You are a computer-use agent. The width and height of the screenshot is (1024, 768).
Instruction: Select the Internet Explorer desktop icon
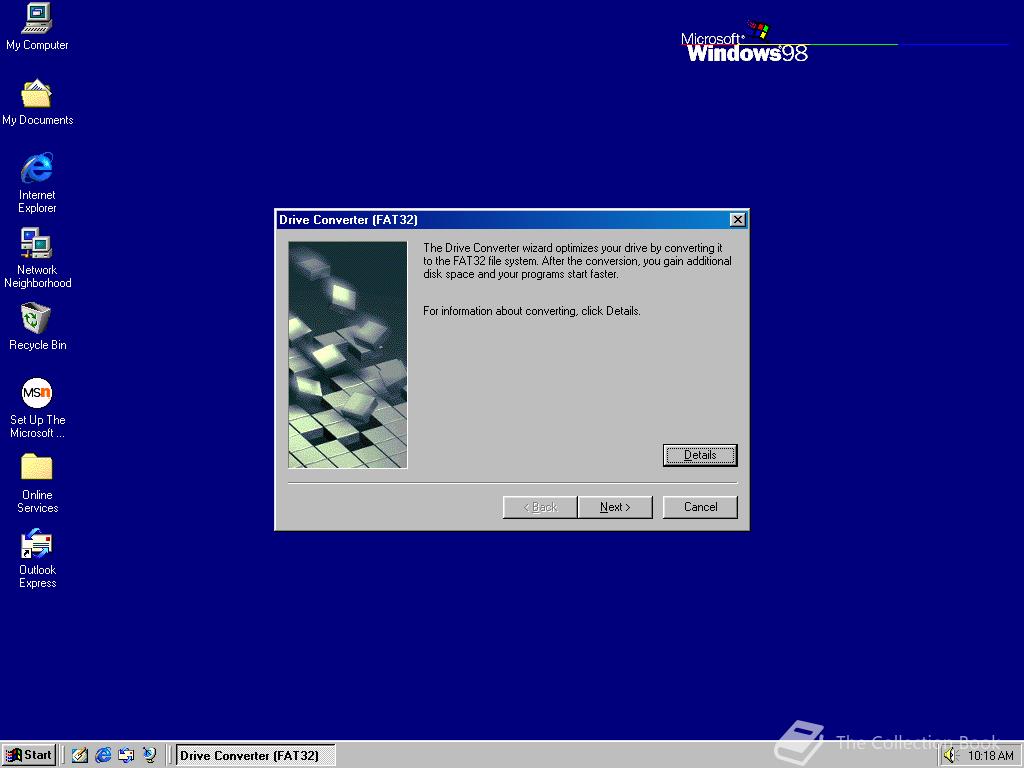click(x=37, y=183)
